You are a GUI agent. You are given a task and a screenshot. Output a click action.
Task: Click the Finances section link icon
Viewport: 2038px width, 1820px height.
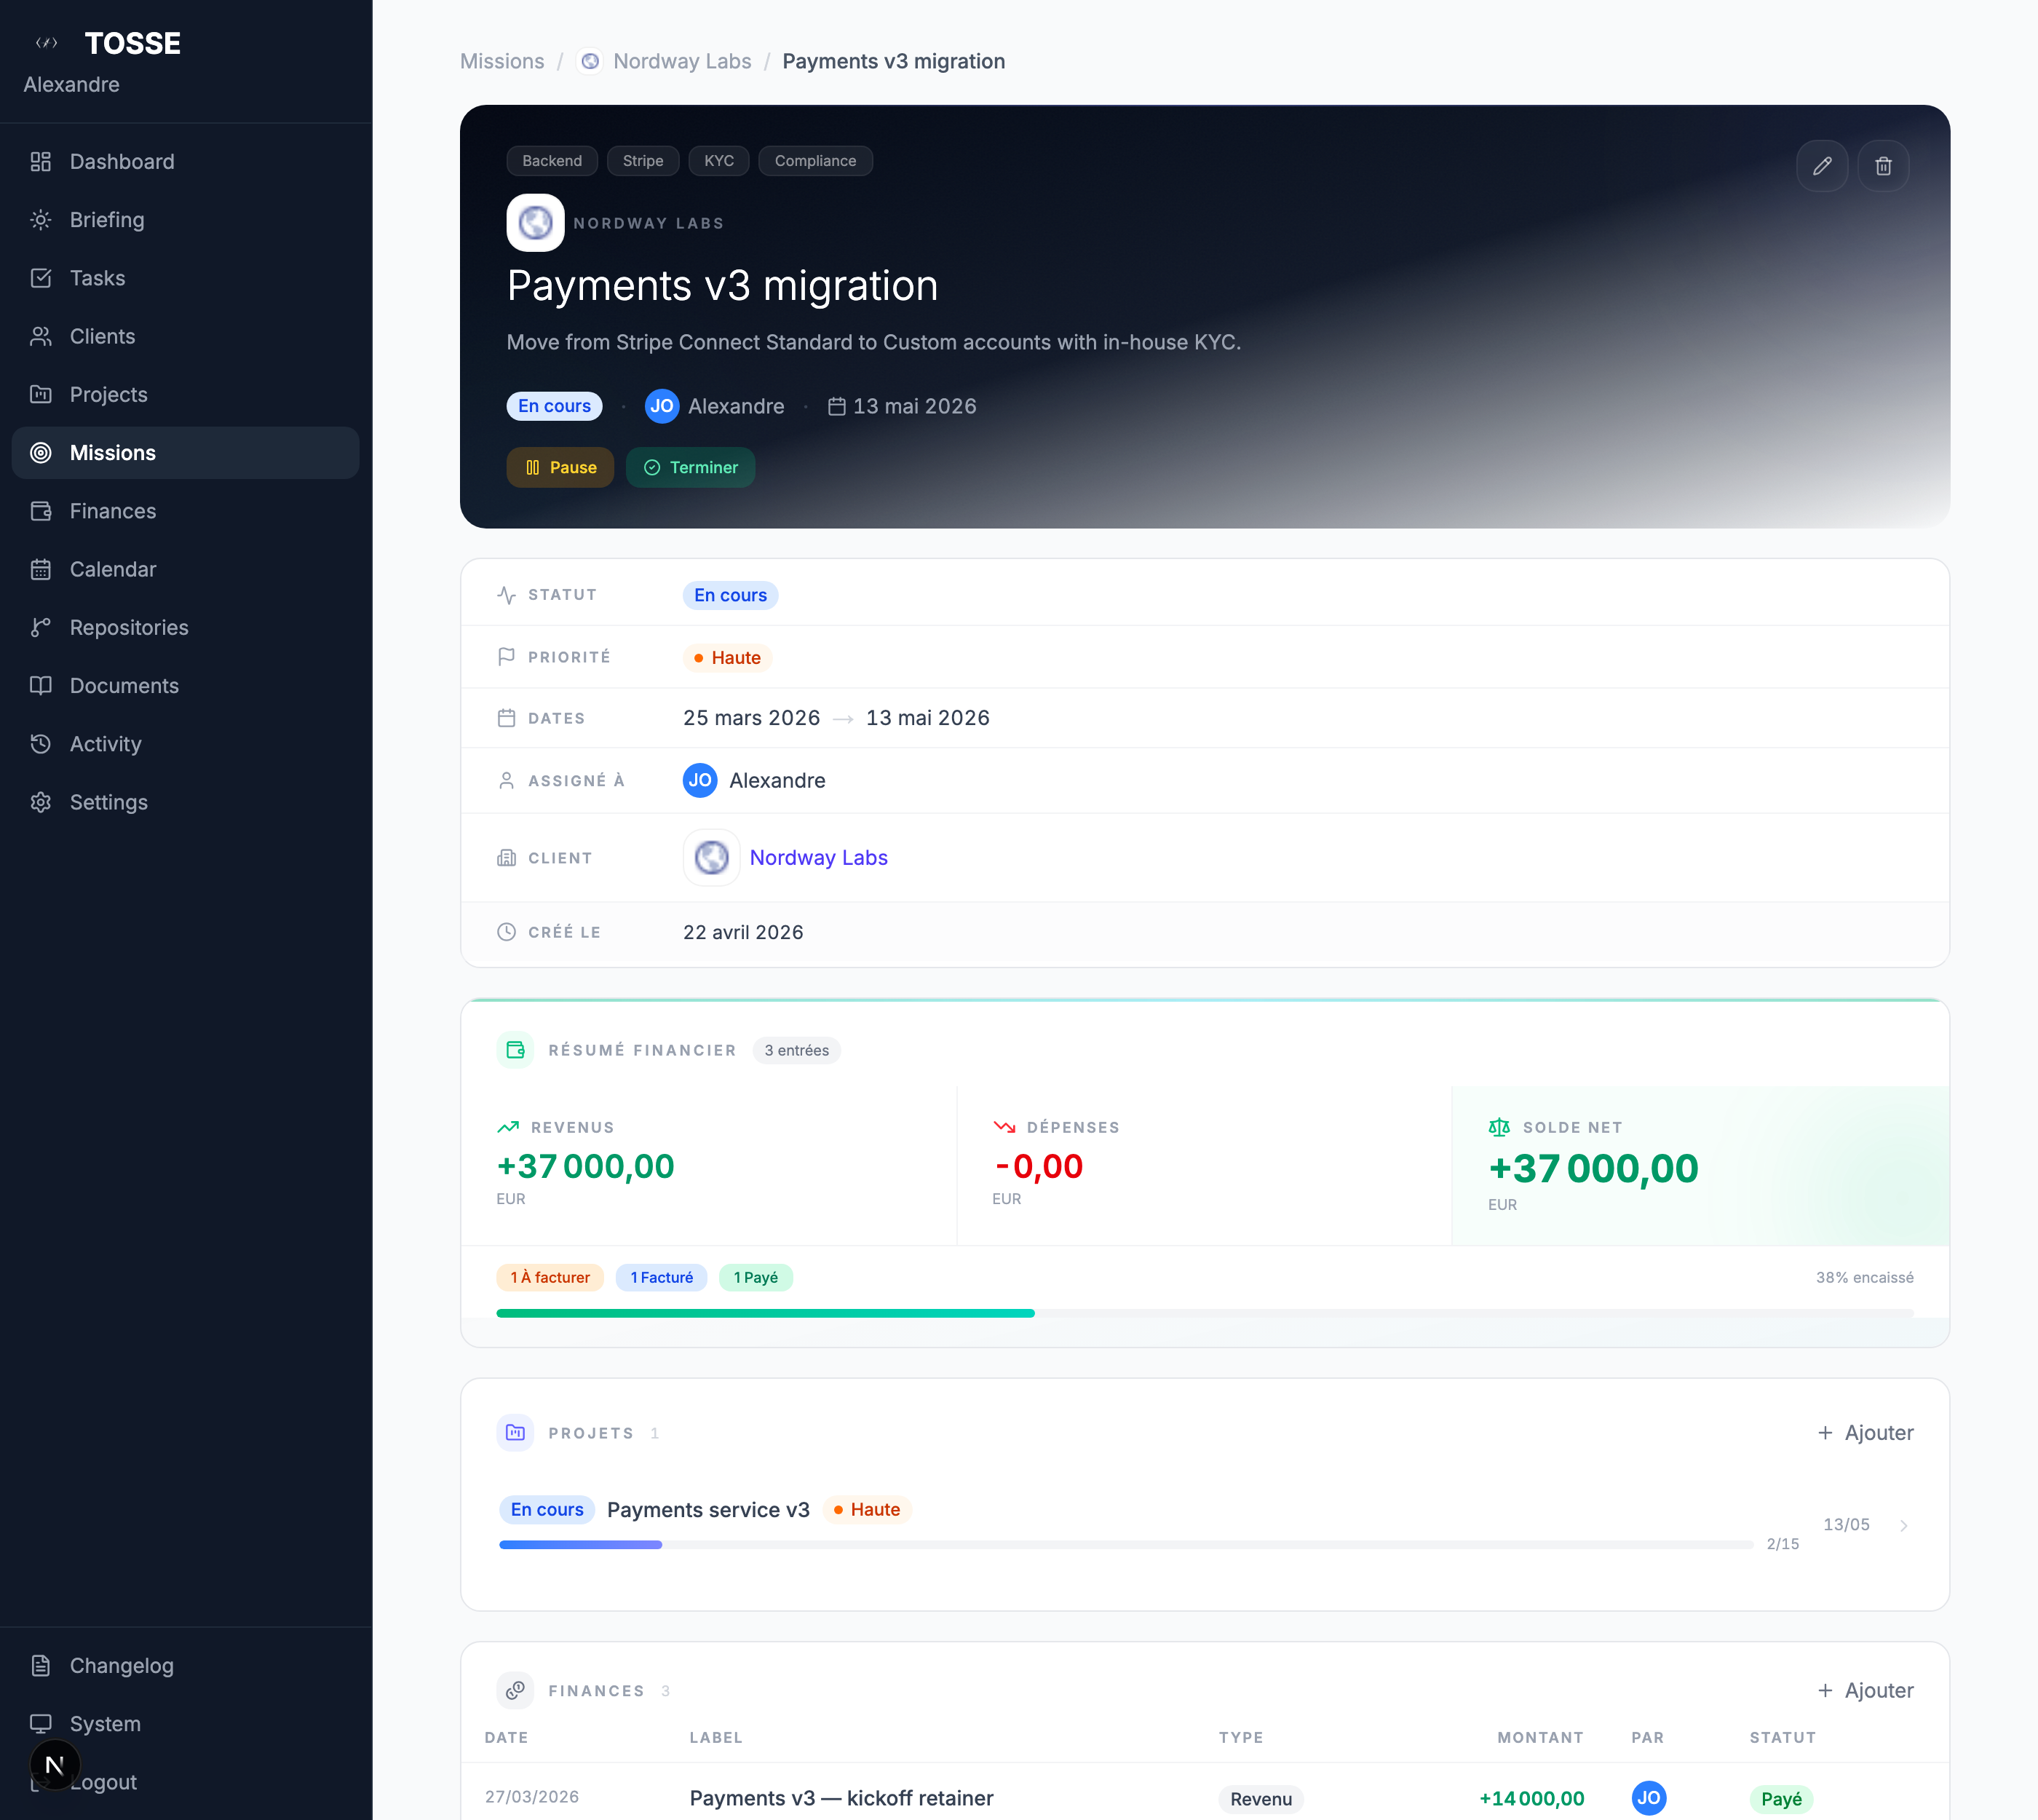click(x=515, y=1690)
